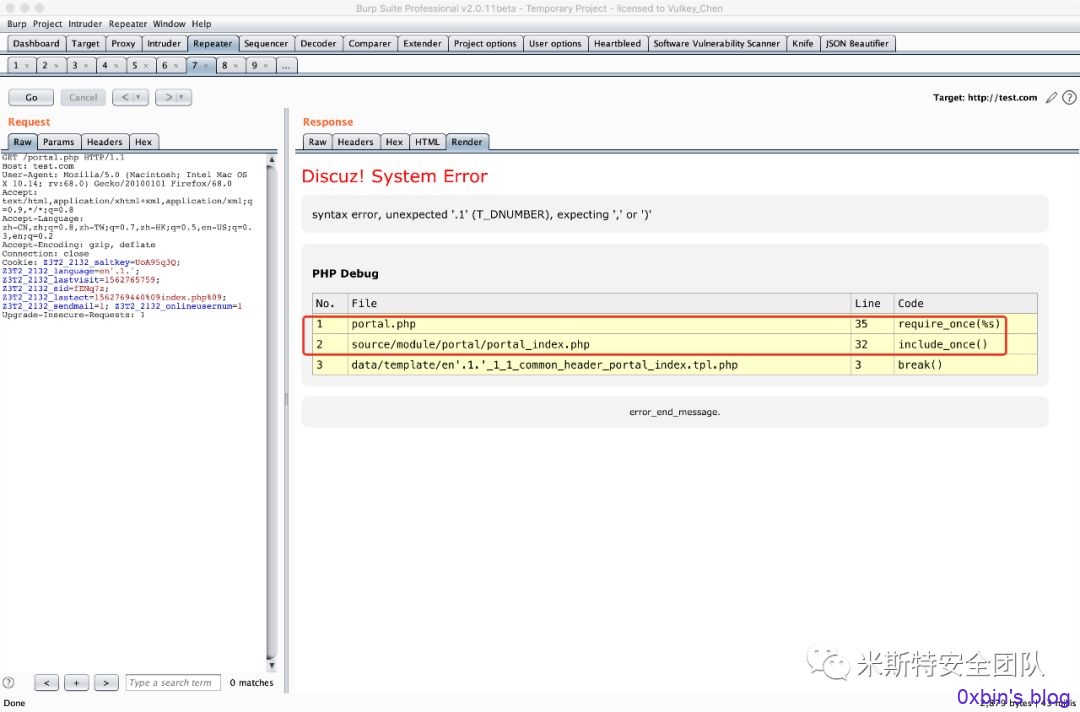Click the search help question mark icon
The height and width of the screenshot is (712, 1080).
tap(8, 682)
